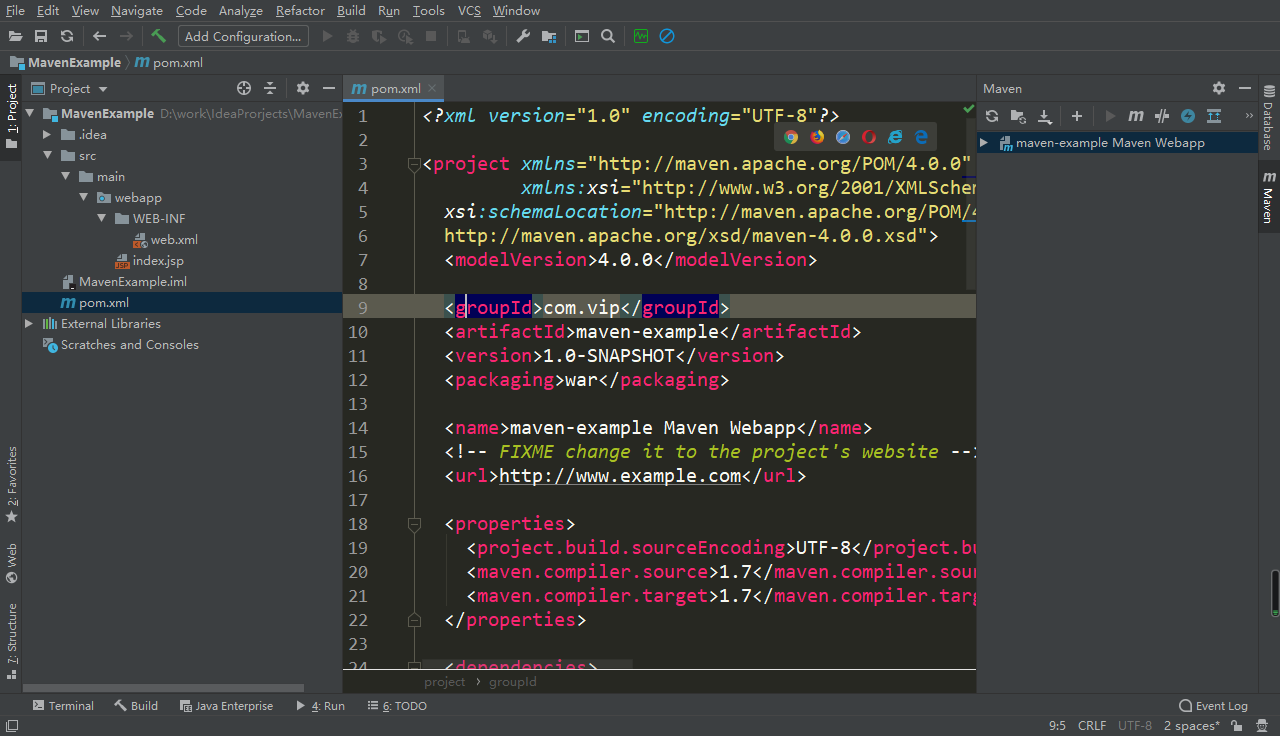
Task: Toggle read-only lock icon in status bar
Action: [1237, 725]
